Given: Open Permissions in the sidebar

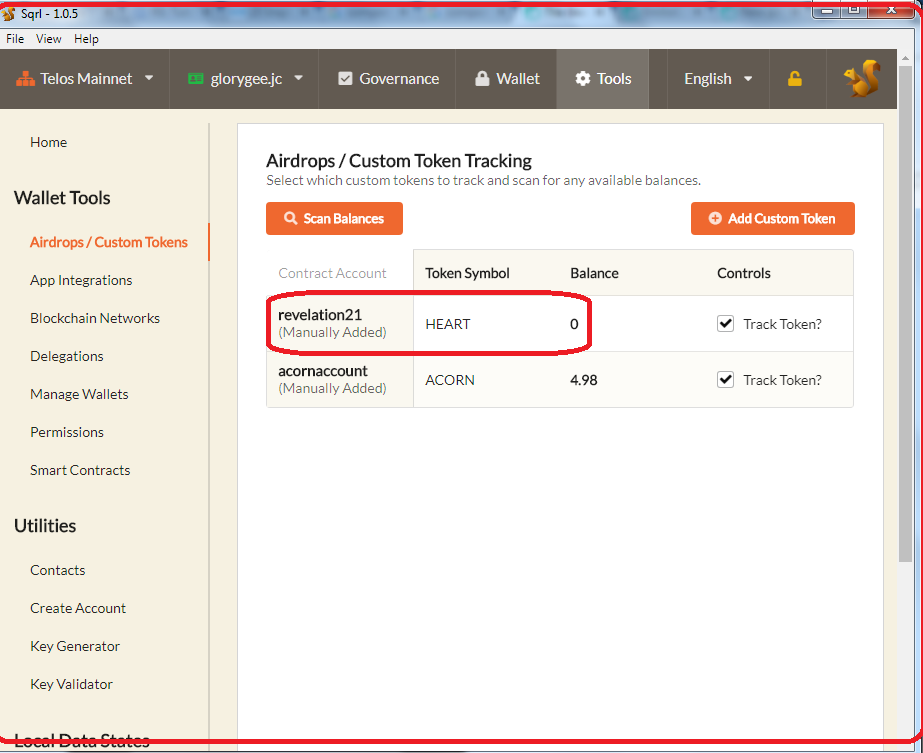Looking at the screenshot, I should coord(67,432).
